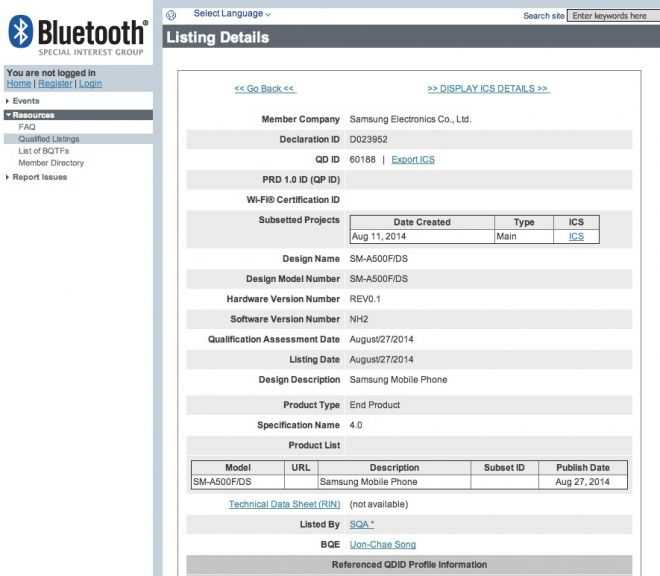
Task: Select Qualified Listings in sidebar
Action: pos(48,139)
